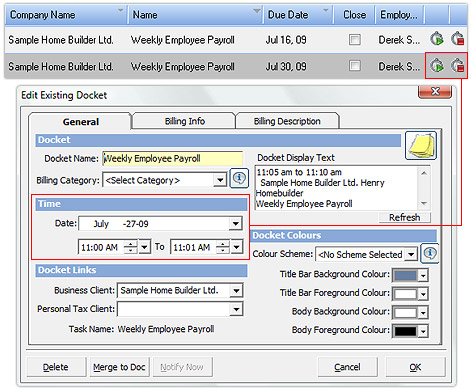
Task: Expand Billing Category dropdown
Action: pyautogui.click(x=220, y=180)
